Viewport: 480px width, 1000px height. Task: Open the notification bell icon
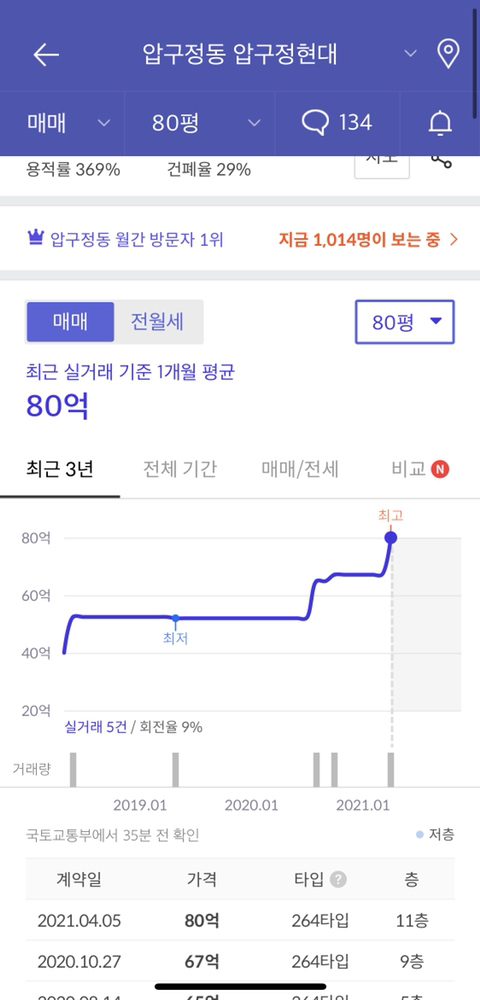pos(440,123)
